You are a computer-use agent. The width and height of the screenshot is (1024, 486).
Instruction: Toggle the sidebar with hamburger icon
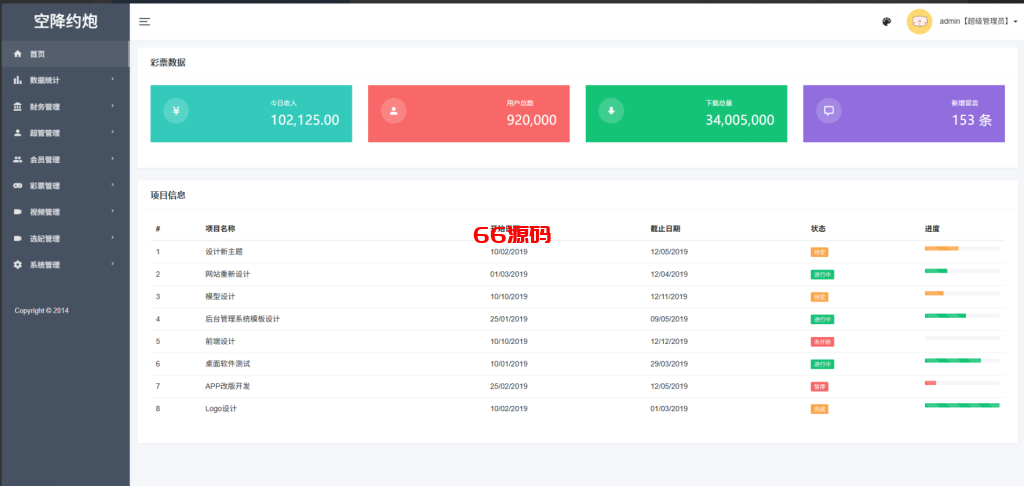point(145,22)
